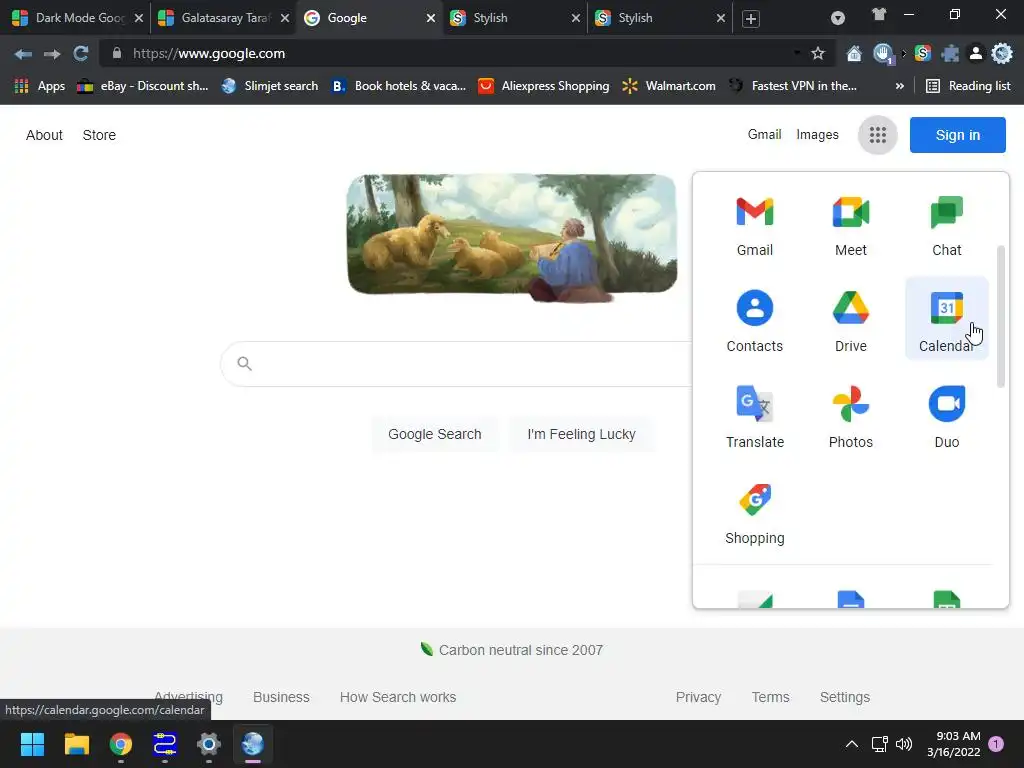Image resolution: width=1024 pixels, height=768 pixels.
Task: Open File Explorer from taskbar
Action: click(76, 744)
